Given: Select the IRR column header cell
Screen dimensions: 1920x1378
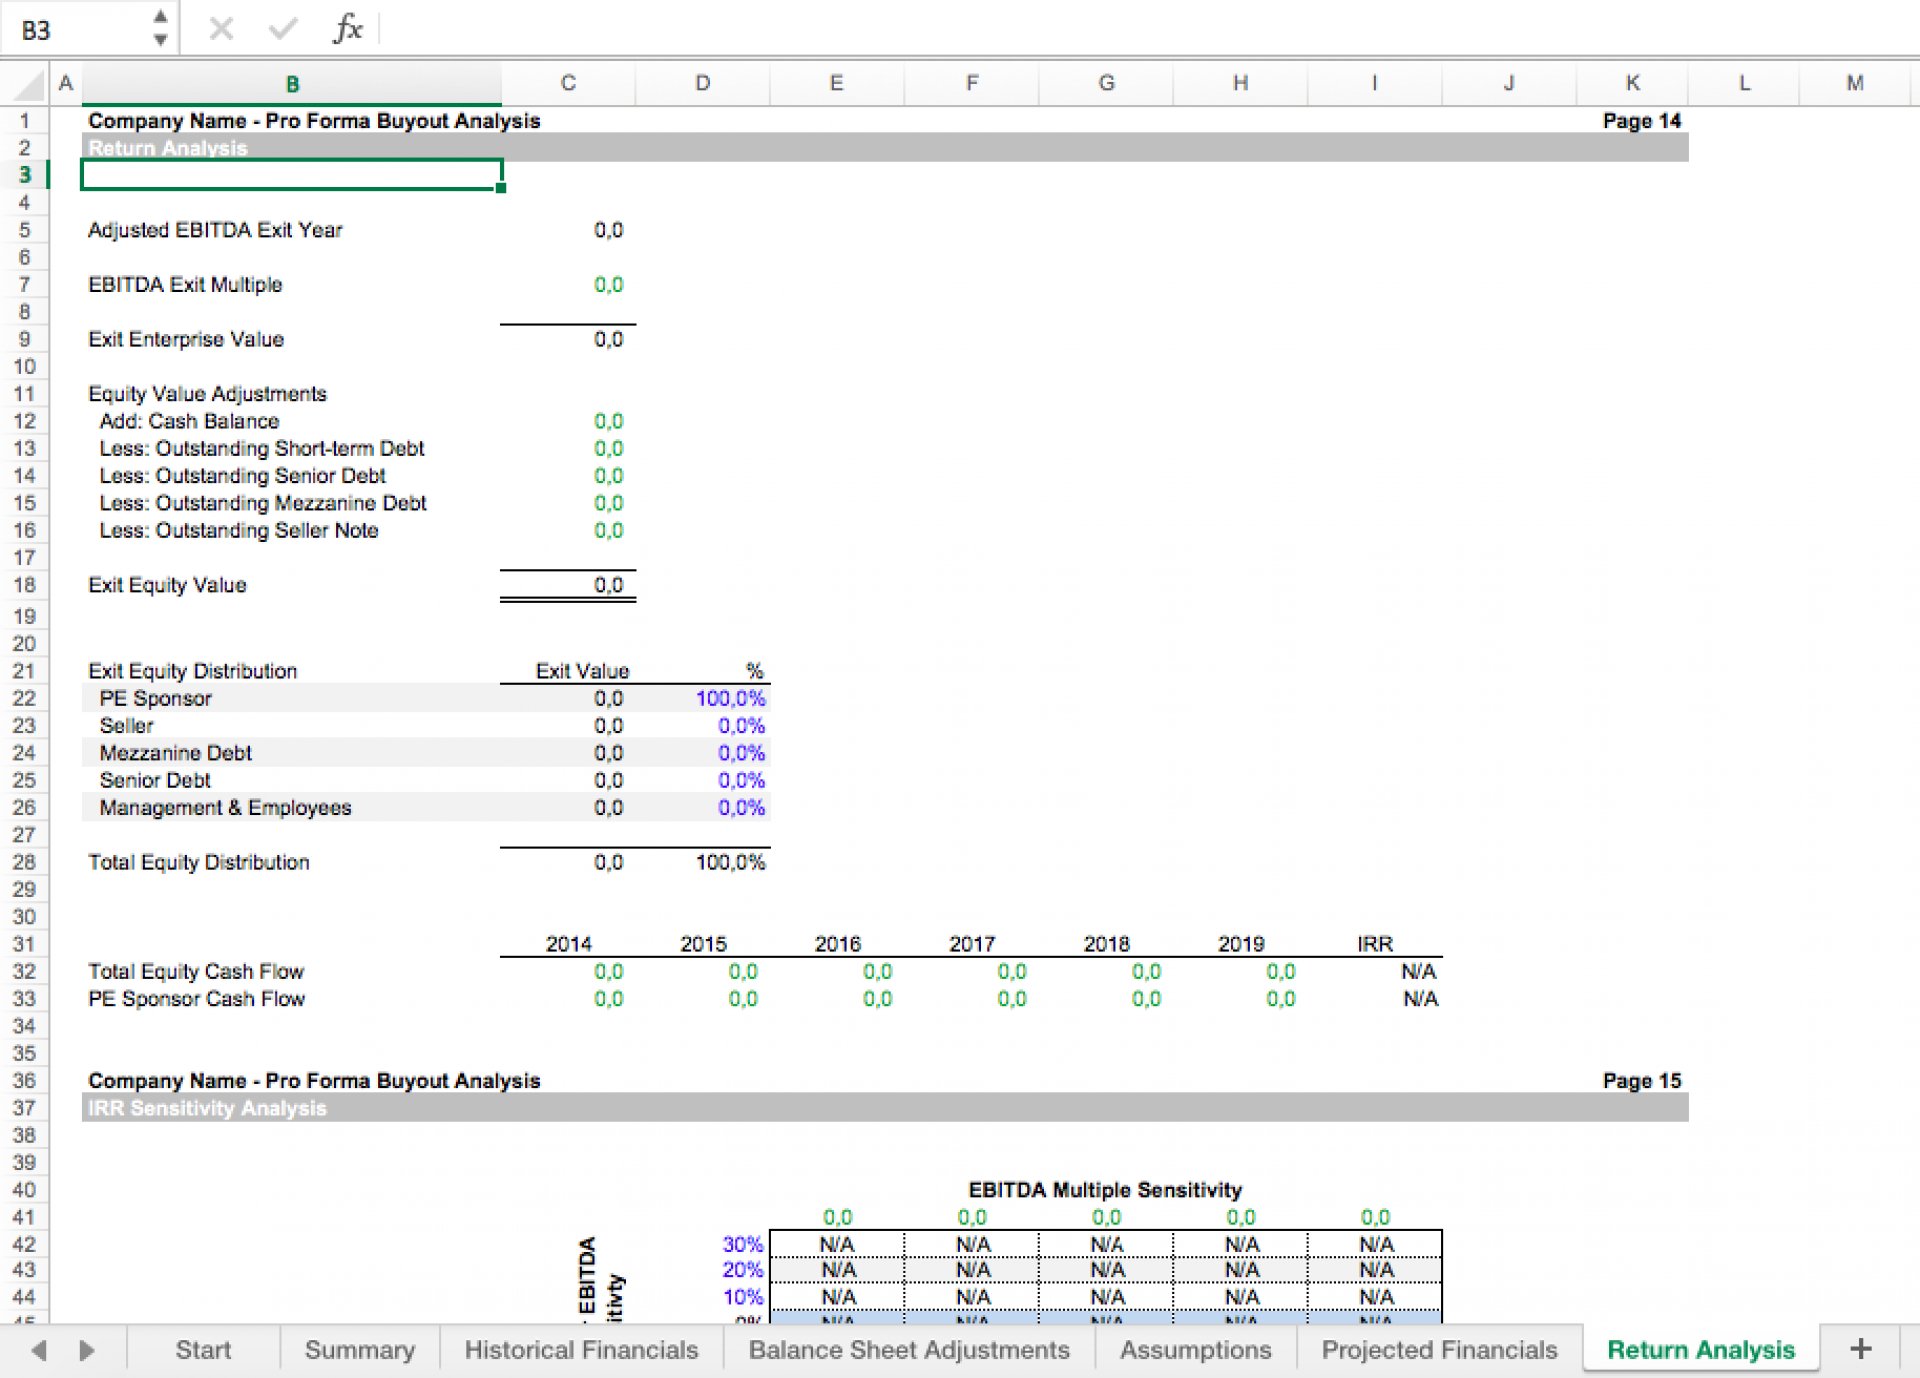Looking at the screenshot, I should point(1374,944).
